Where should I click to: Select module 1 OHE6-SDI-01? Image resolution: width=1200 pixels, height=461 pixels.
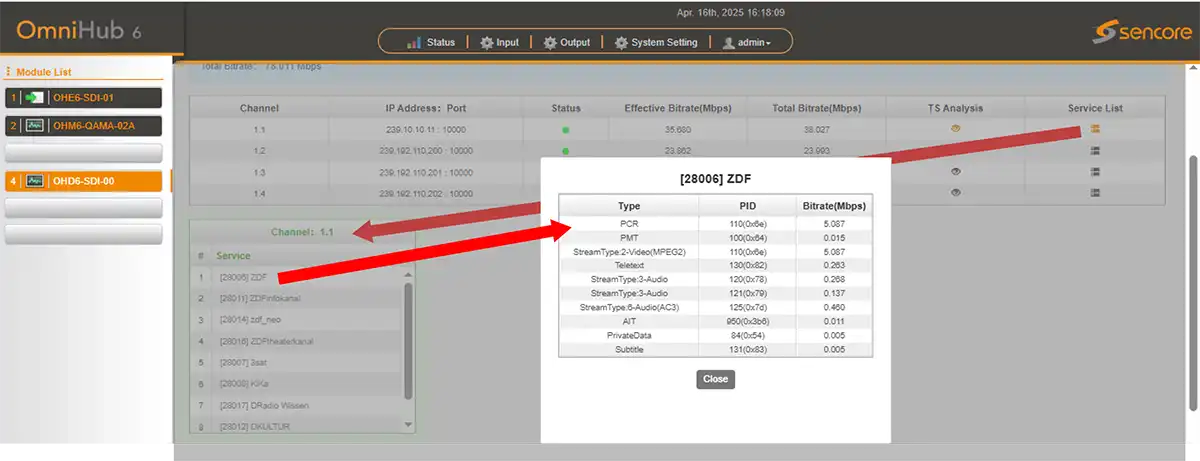click(x=84, y=97)
